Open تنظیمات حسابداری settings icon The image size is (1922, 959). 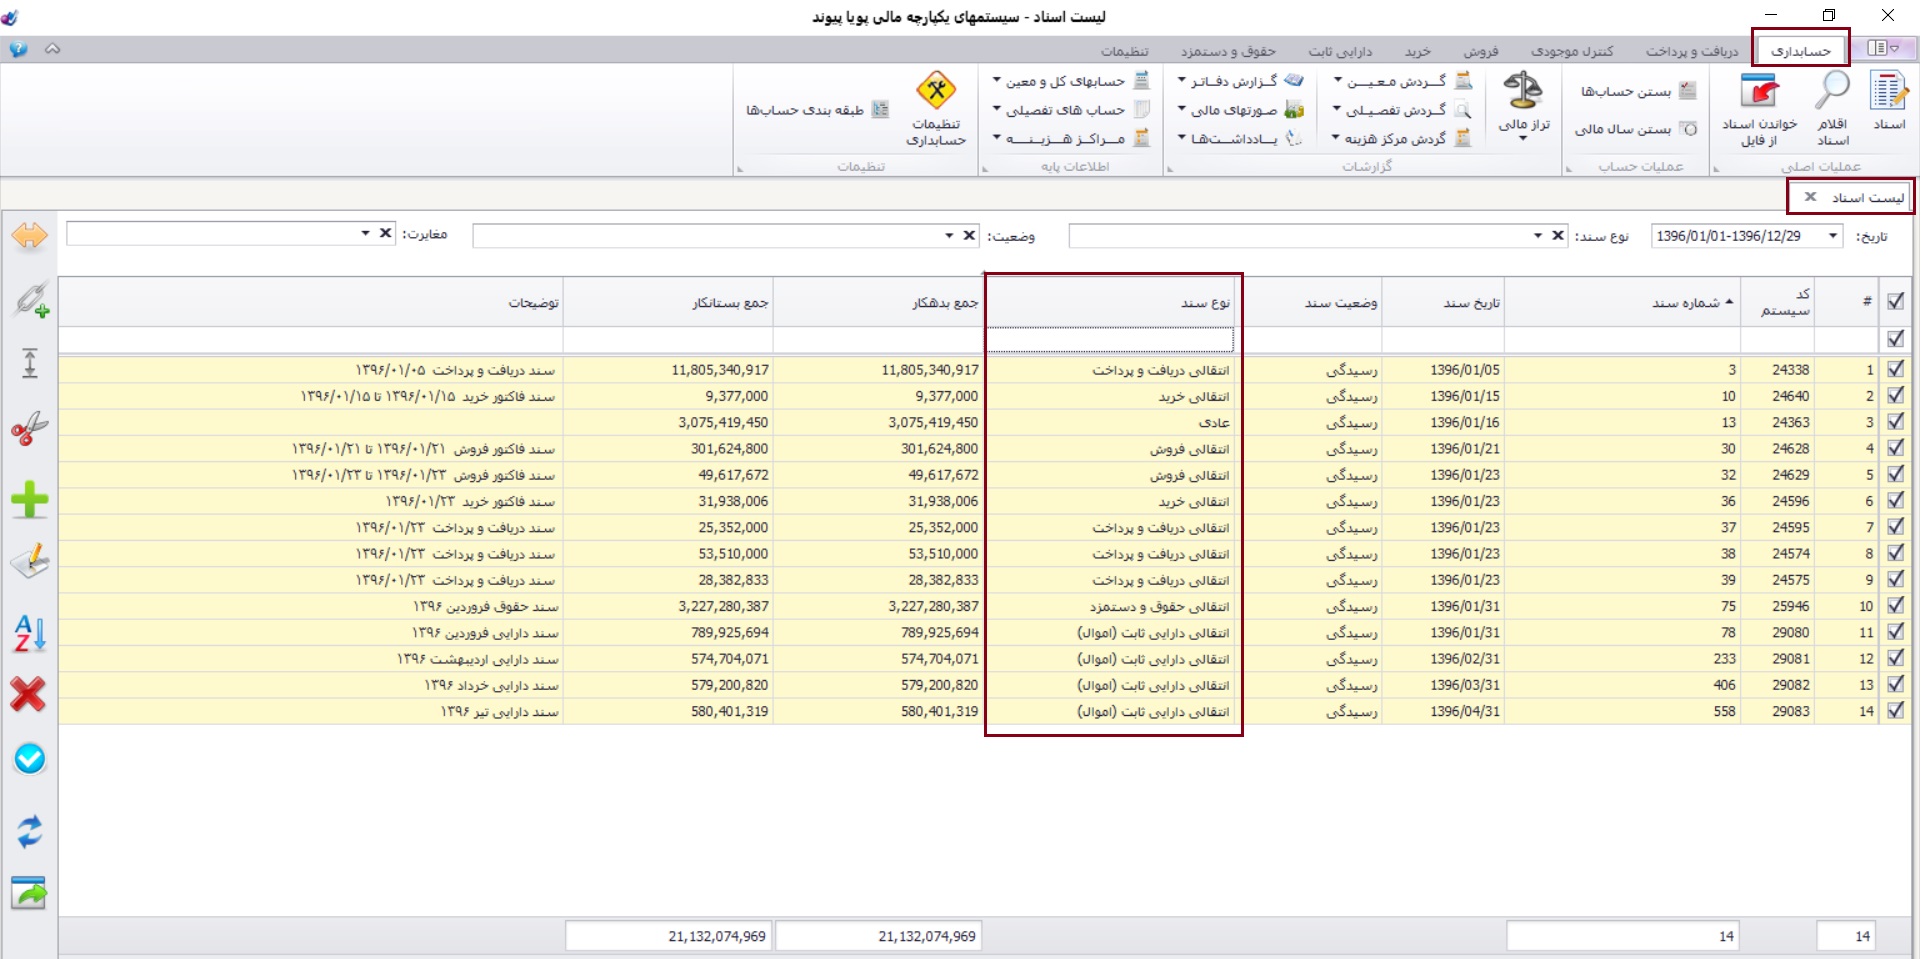pyautogui.click(x=936, y=109)
